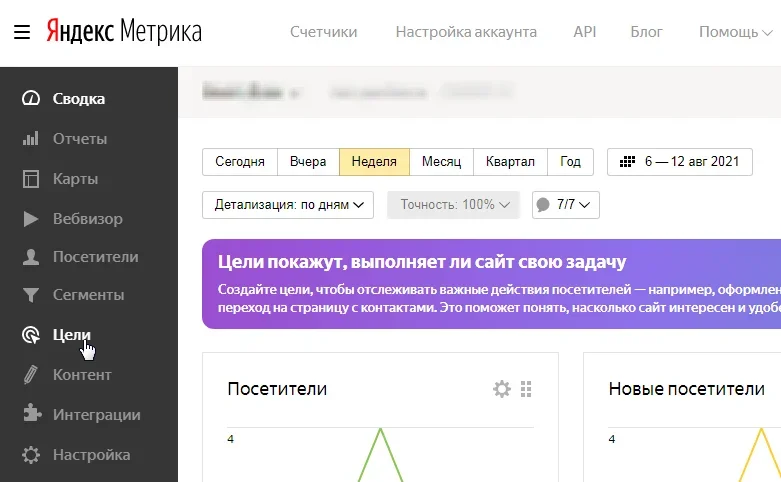Select the Неделя period
Image resolution: width=781 pixels, height=482 pixels.
tap(374, 162)
